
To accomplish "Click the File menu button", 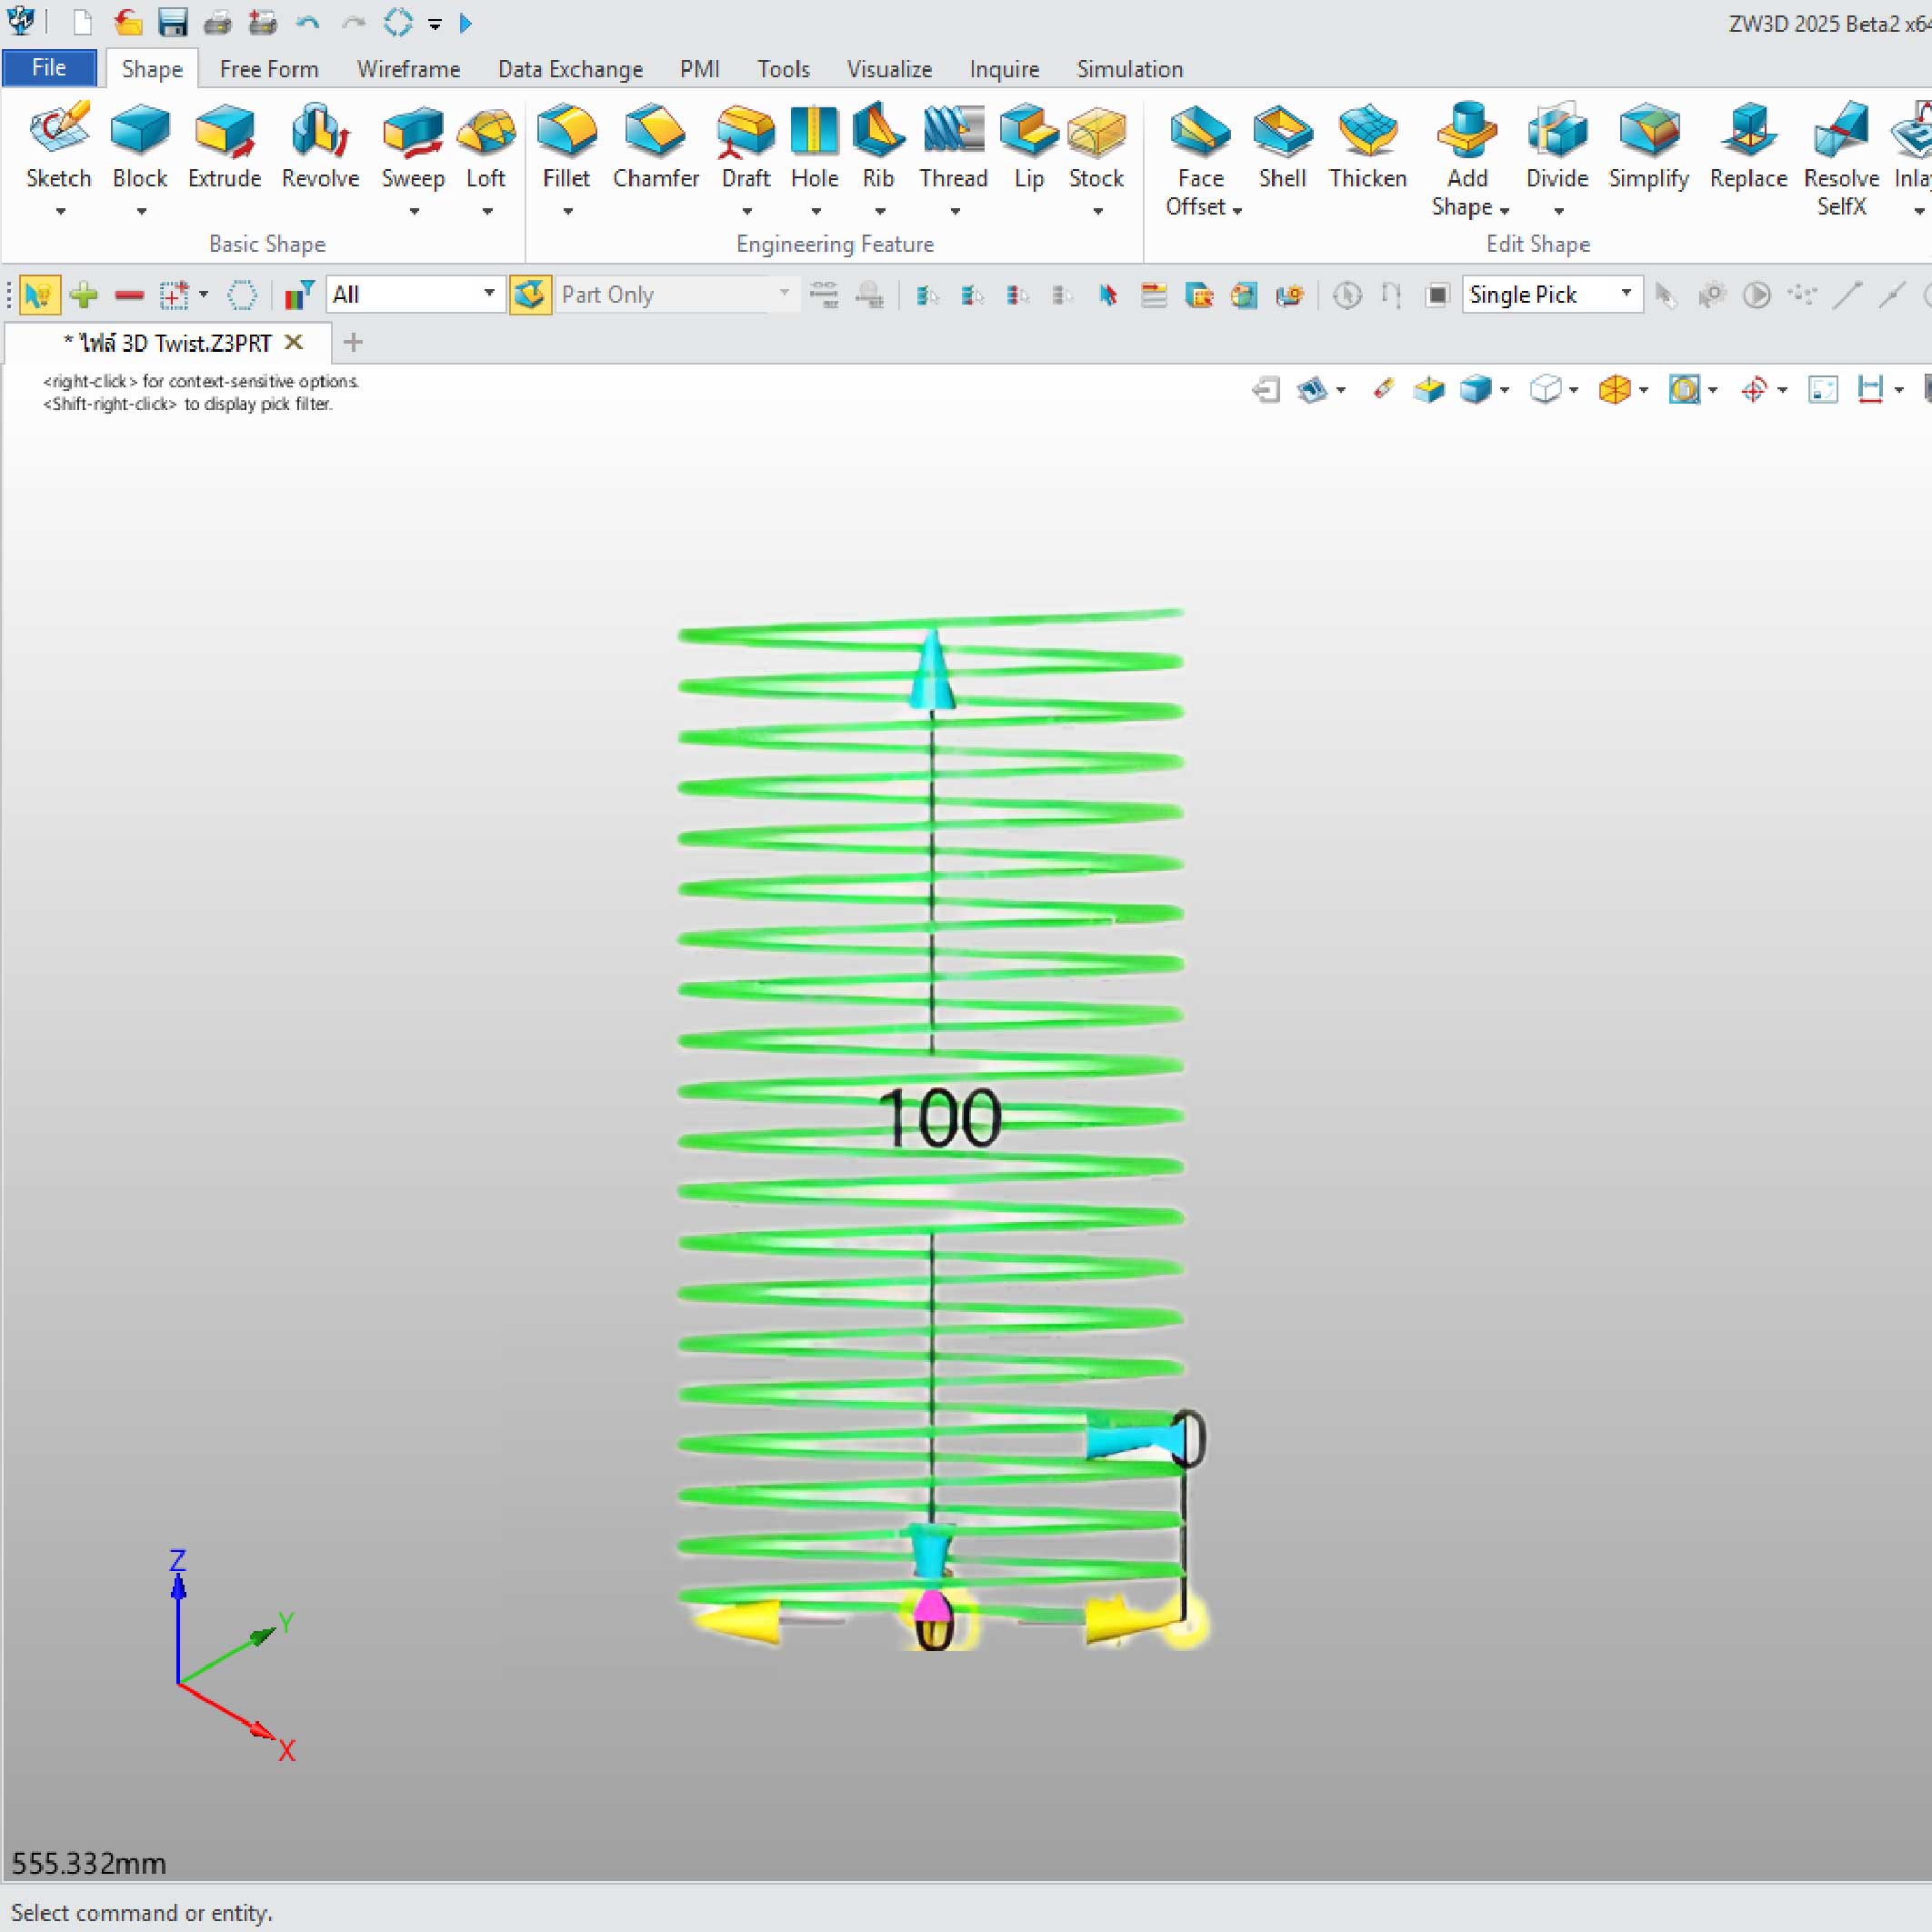I will 49,68.
